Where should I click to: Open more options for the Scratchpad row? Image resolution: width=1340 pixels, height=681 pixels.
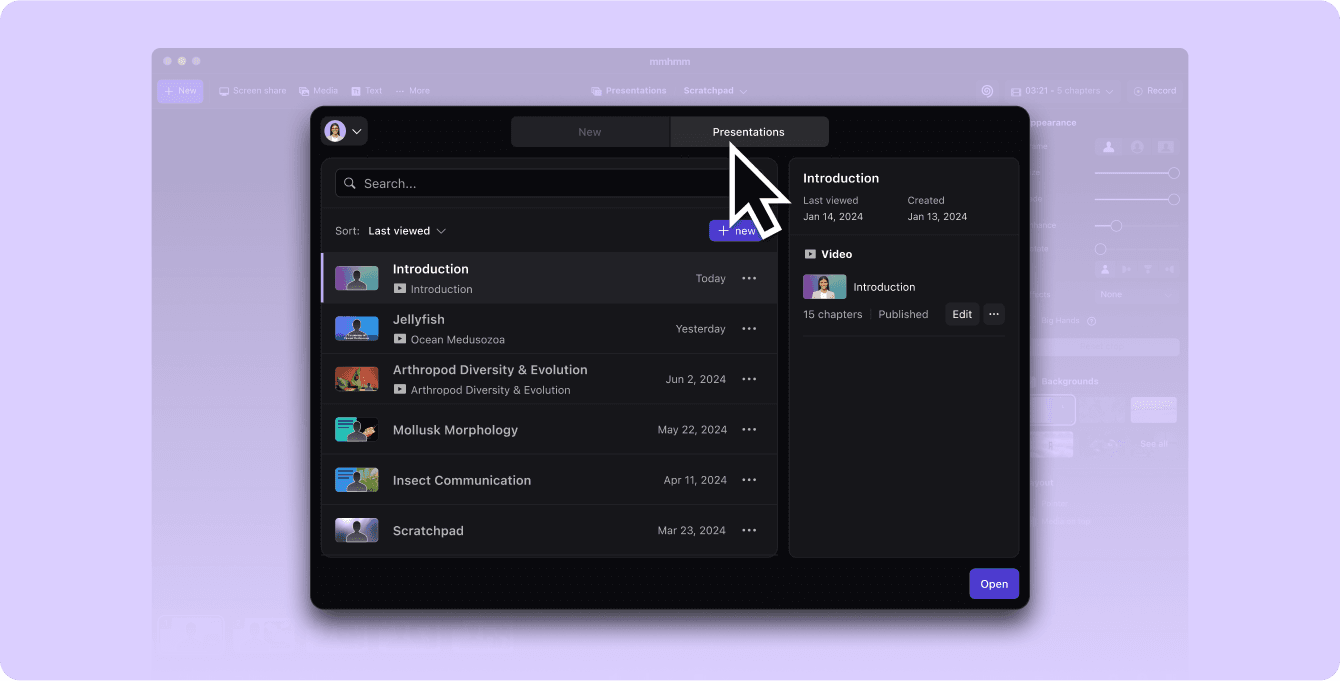pyautogui.click(x=749, y=531)
